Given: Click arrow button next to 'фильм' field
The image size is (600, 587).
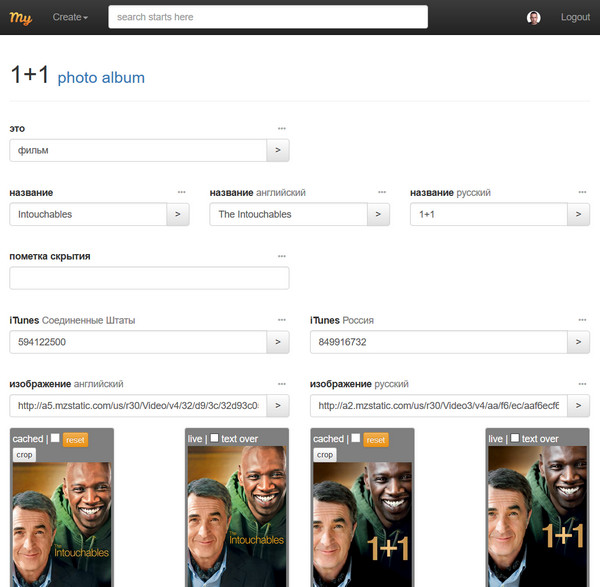Looking at the screenshot, I should click(x=278, y=151).
